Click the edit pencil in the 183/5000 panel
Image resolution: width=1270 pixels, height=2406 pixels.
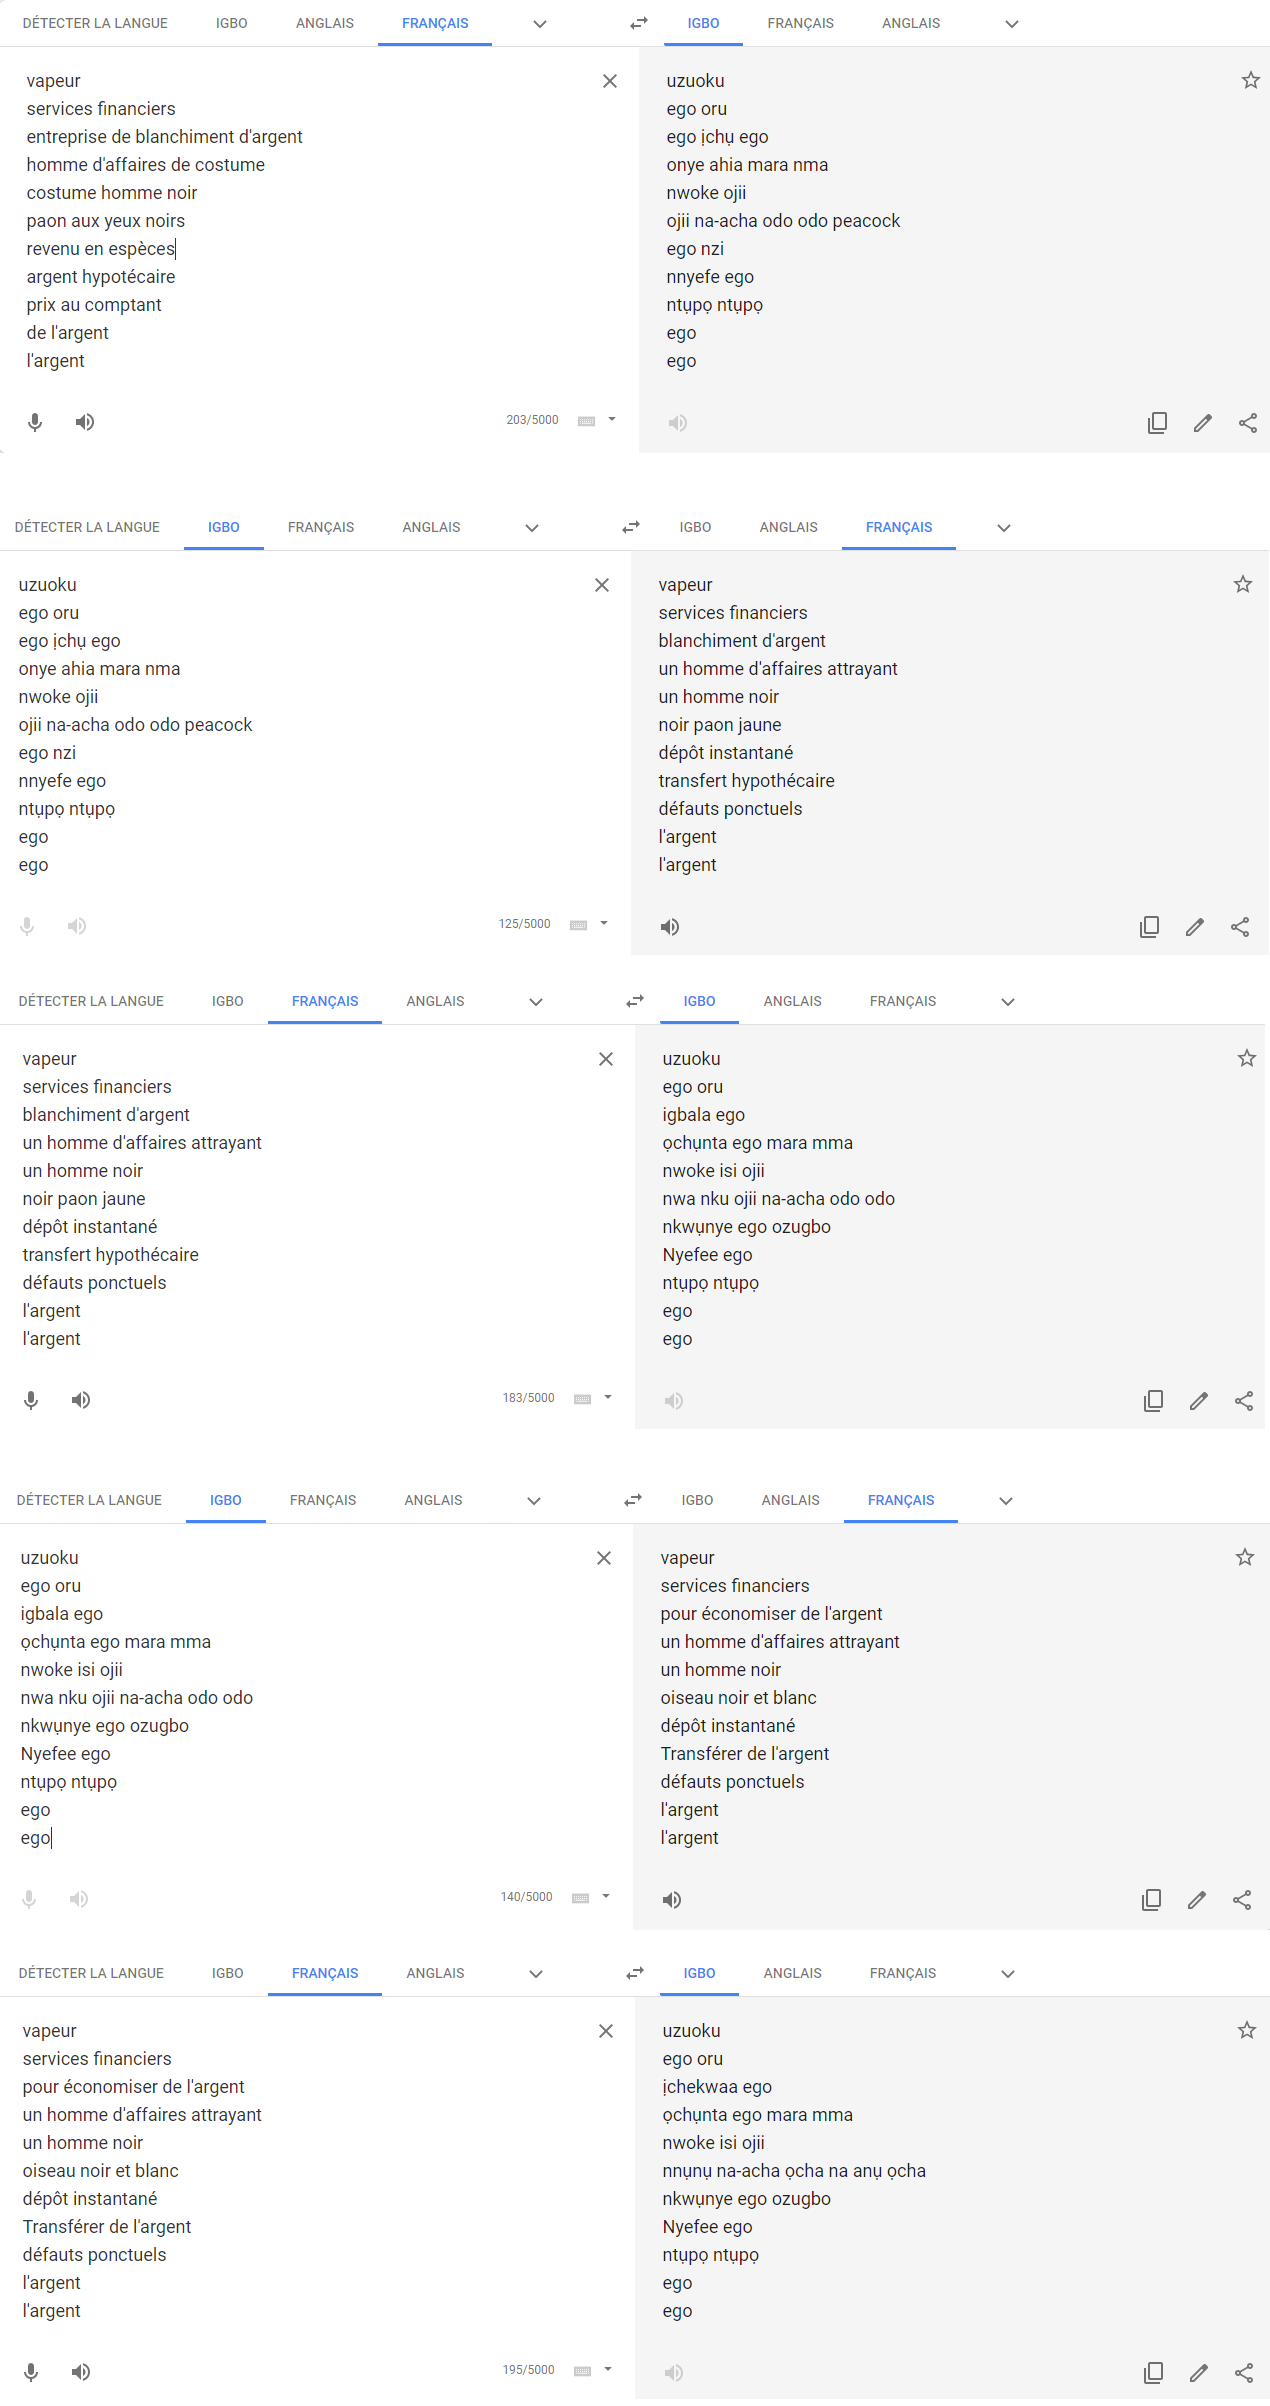tap(1199, 1401)
